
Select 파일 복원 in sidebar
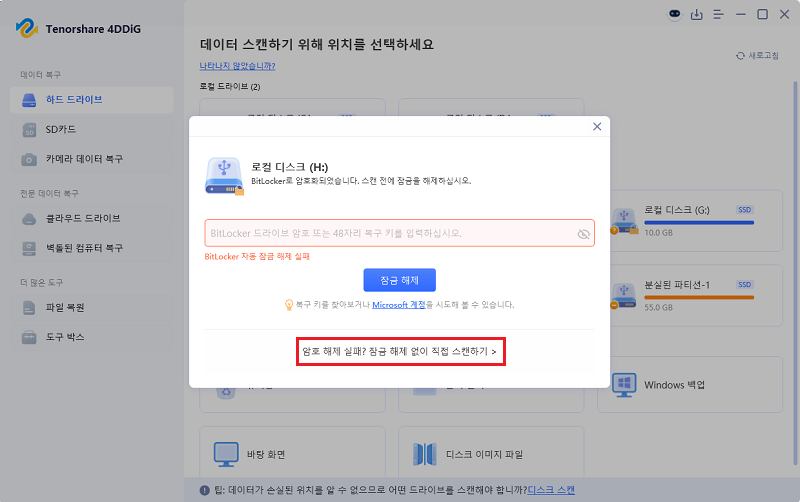pos(91,308)
